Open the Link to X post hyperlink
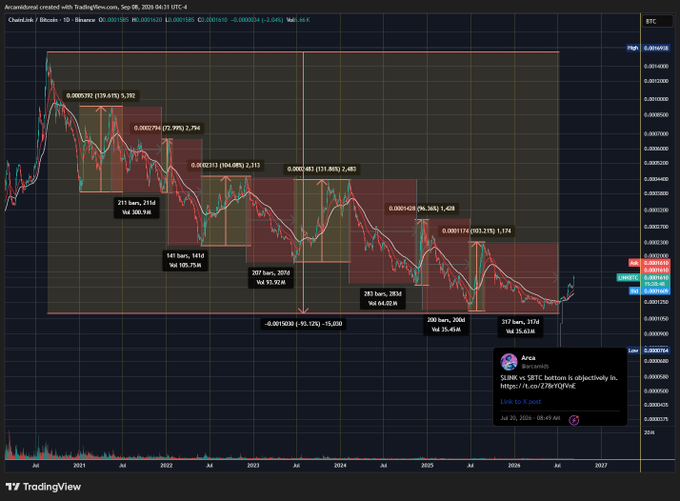Screen dimensions: 680x501 pyautogui.click(x=520, y=402)
